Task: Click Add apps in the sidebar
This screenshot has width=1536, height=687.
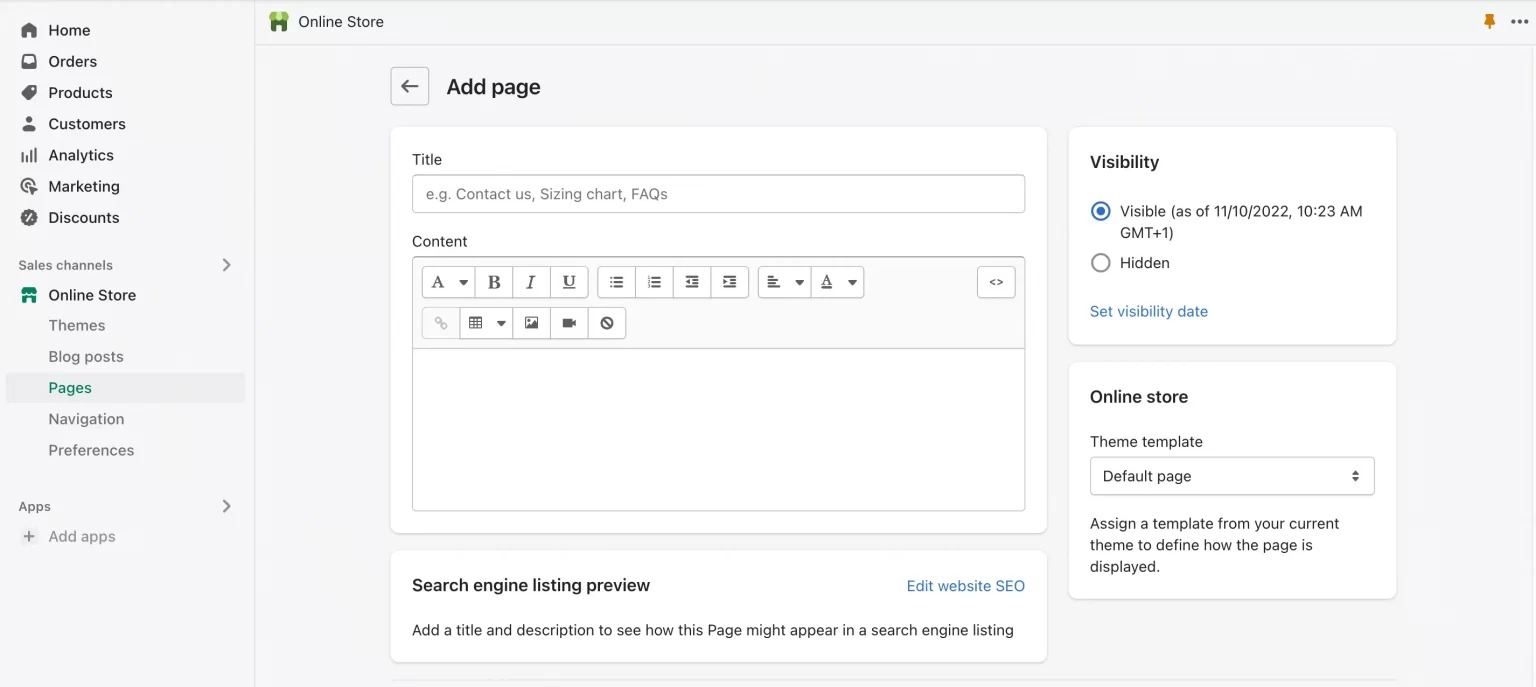Action: point(82,536)
